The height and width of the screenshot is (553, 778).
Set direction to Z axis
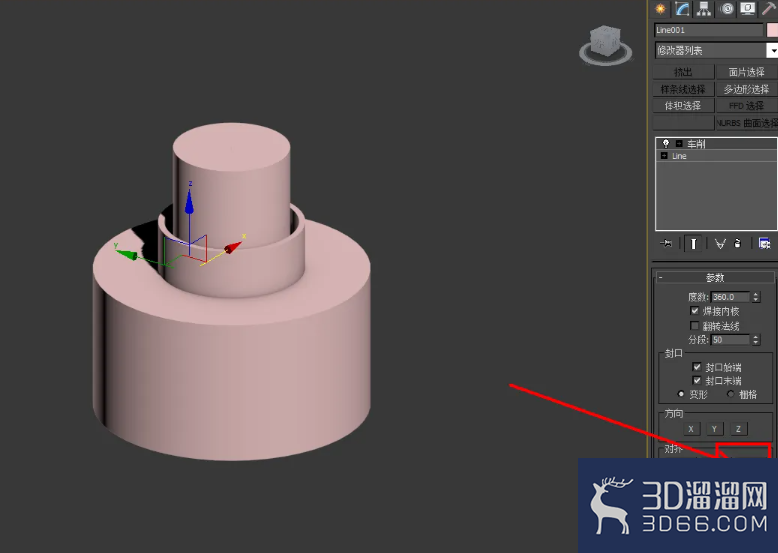coord(738,429)
